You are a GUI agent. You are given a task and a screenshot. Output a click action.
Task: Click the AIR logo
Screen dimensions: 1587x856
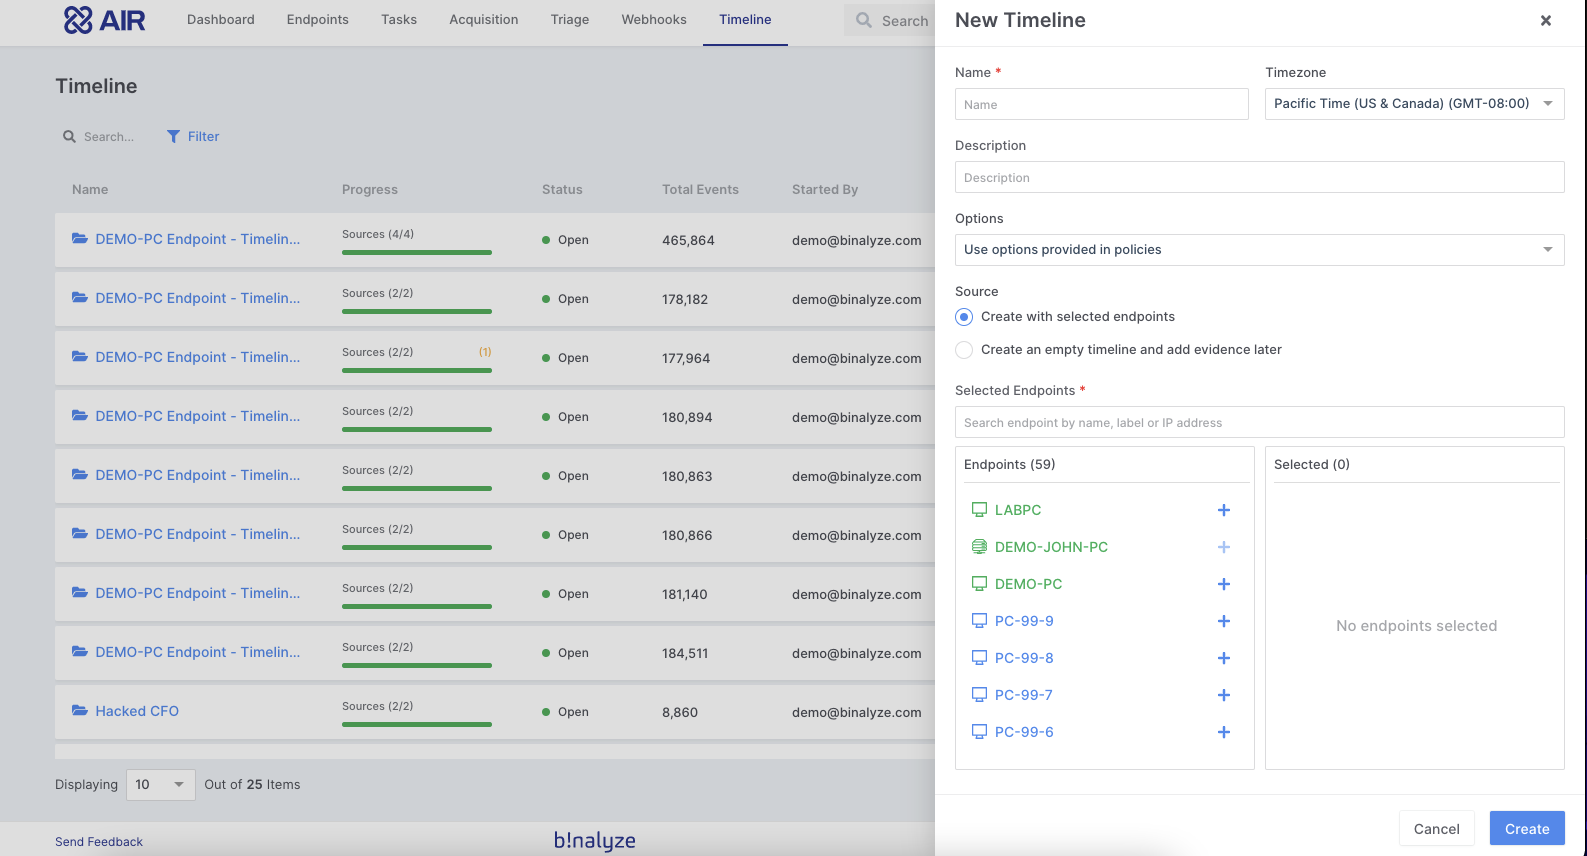105,20
